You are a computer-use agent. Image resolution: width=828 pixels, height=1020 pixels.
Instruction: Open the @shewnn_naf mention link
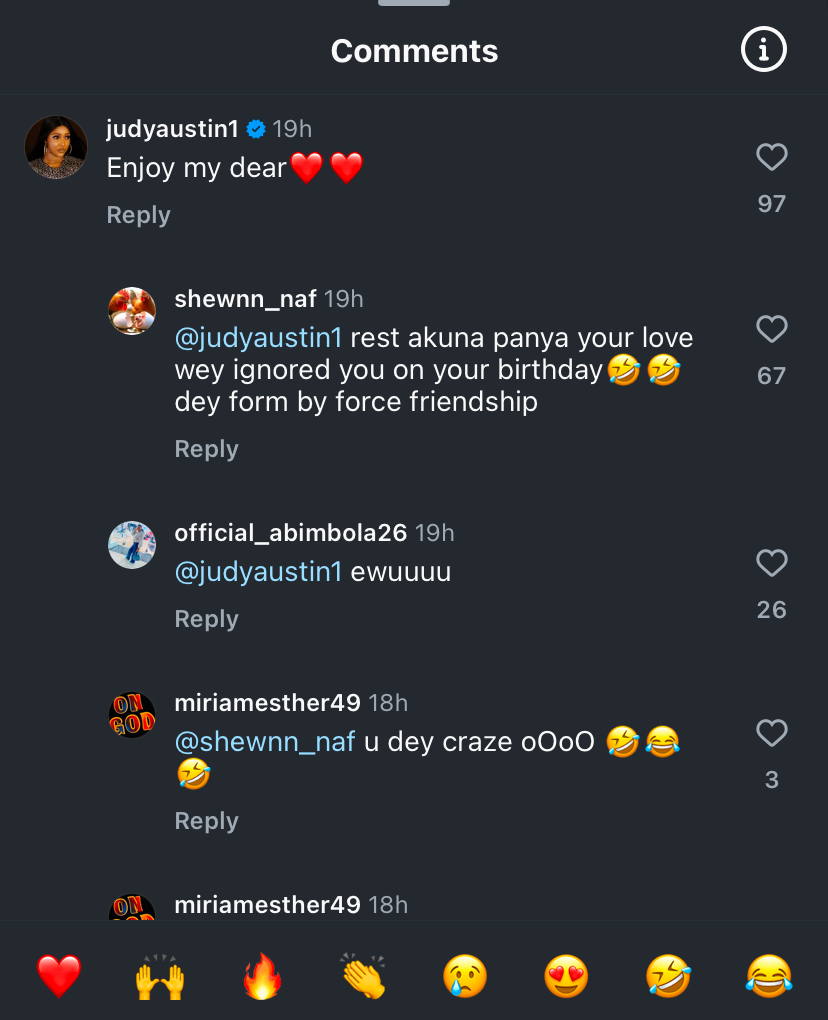tap(265, 743)
